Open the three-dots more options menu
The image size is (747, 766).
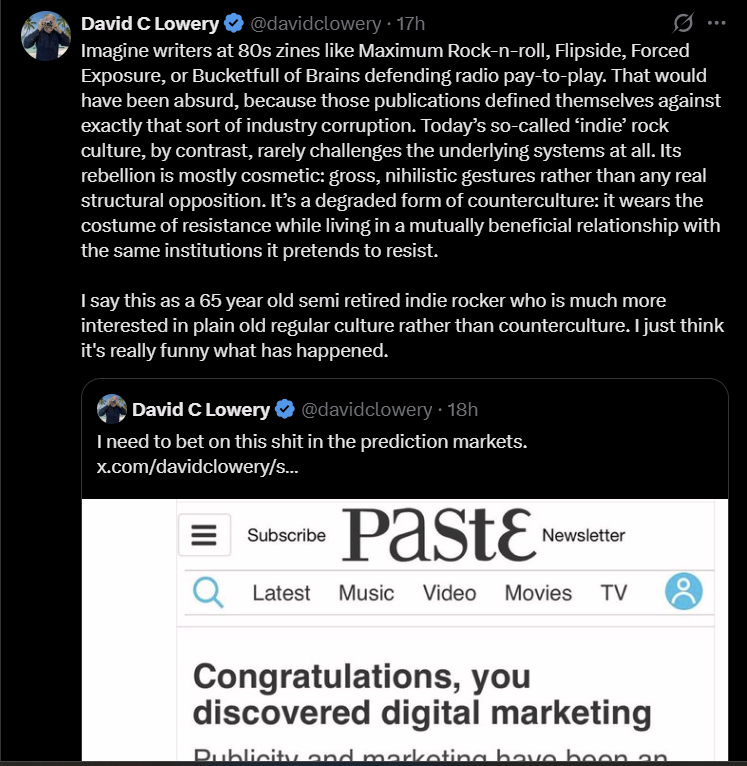[x=716, y=23]
